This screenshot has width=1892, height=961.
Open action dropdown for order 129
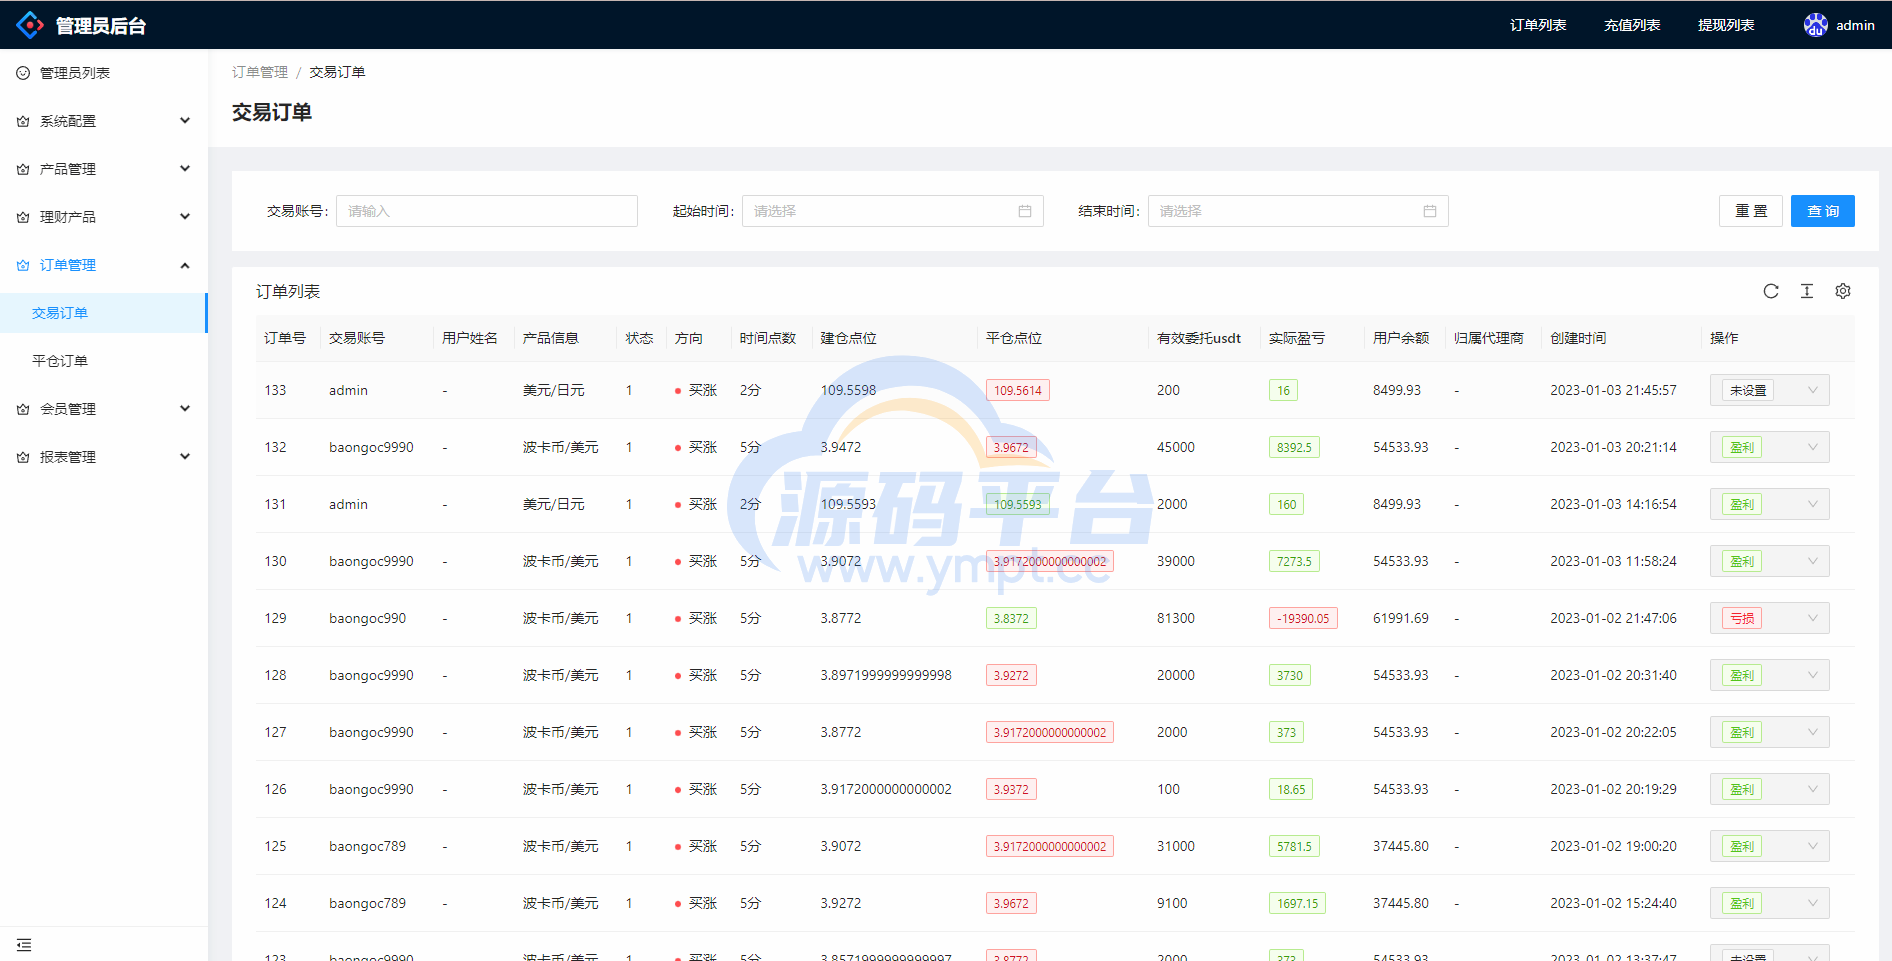1769,618
